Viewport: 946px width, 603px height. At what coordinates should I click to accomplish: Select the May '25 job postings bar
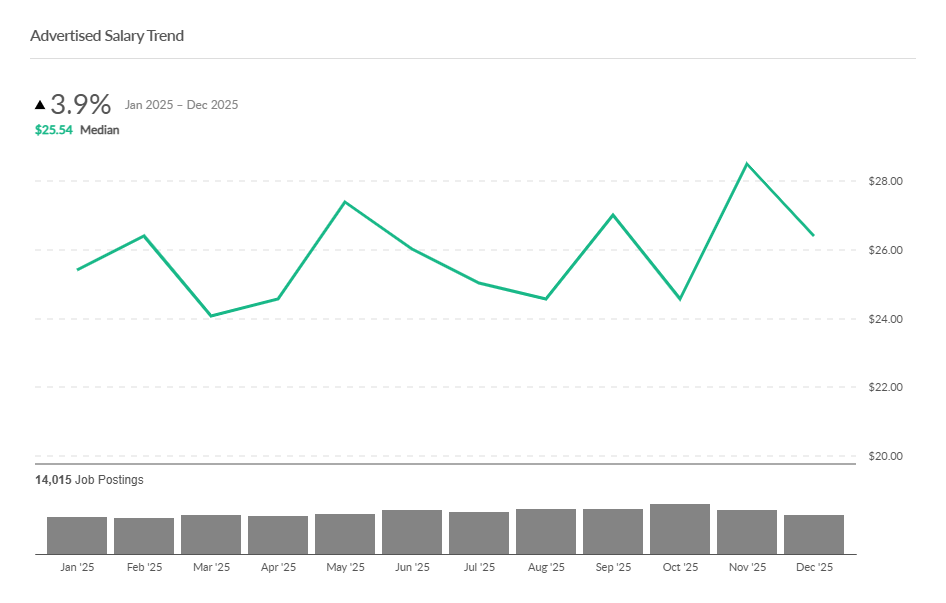point(345,534)
